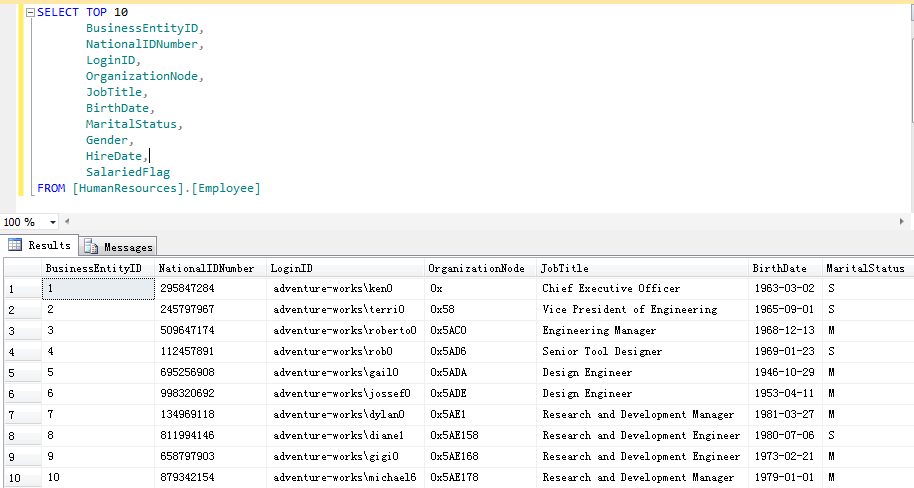This screenshot has height=488, width=914.
Task: Click cell with NationalIDNumber 509647174
Action: [210, 331]
